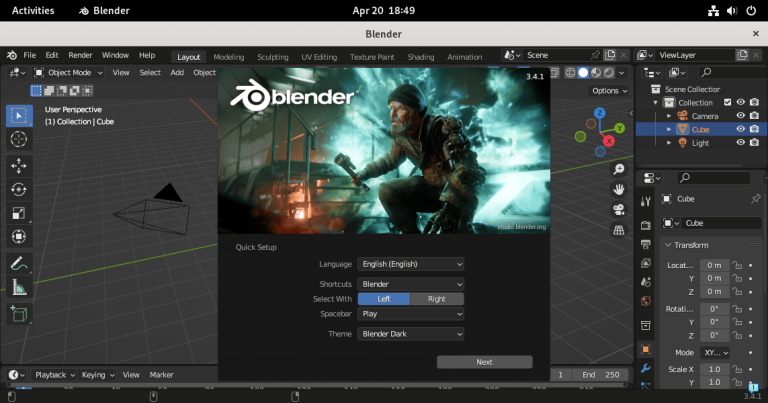
Task: Click the zoom magnifier viewport icon
Action: pos(619,169)
